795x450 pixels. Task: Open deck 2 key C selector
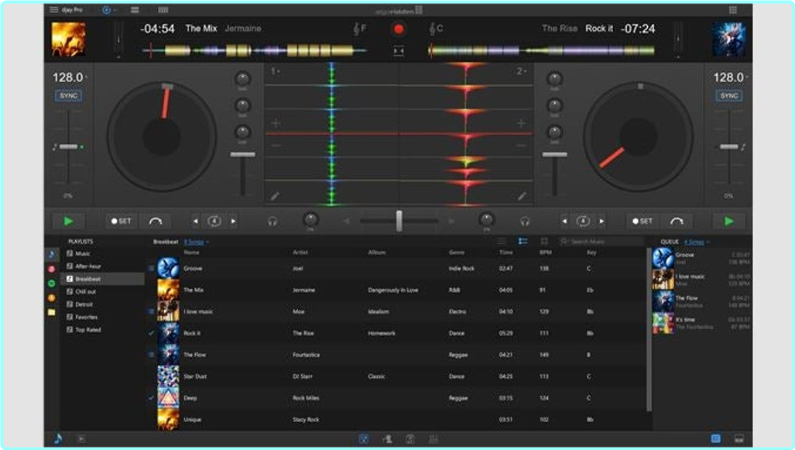[436, 29]
